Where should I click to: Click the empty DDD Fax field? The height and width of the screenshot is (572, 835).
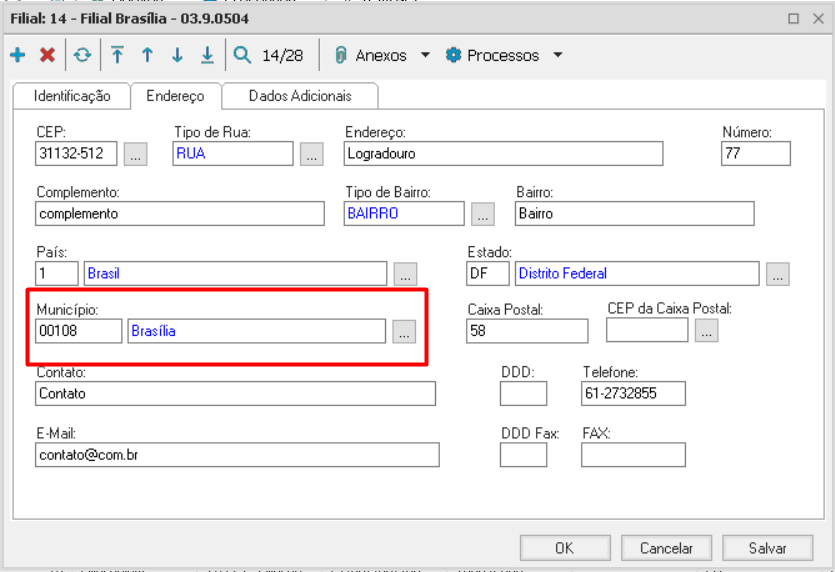(523, 455)
